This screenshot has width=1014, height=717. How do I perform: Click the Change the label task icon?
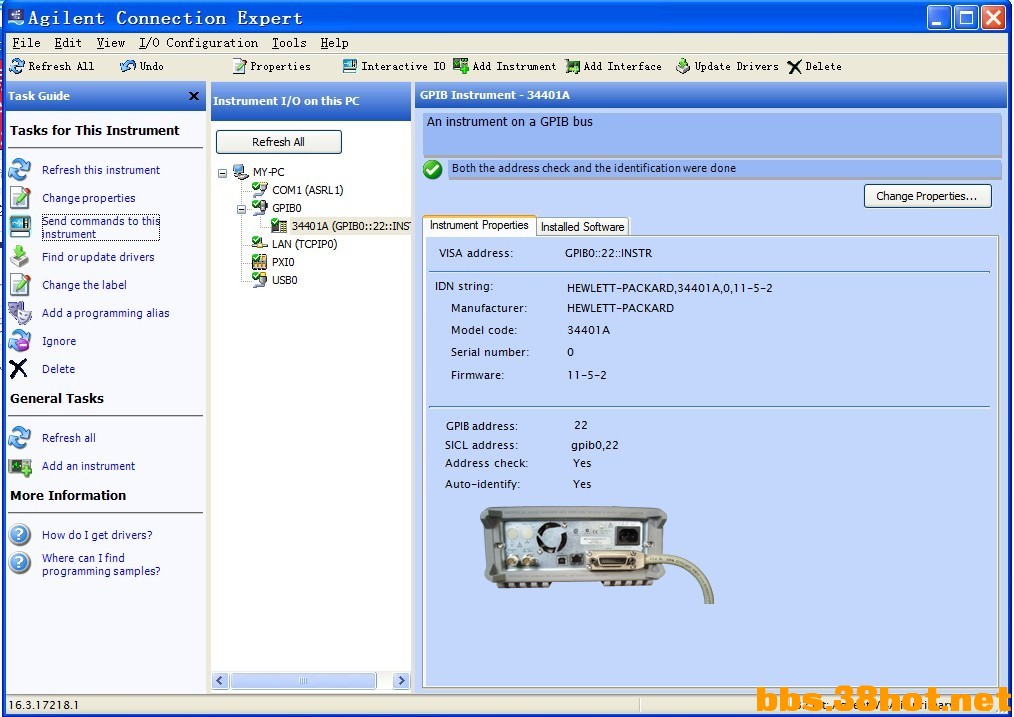(x=20, y=284)
